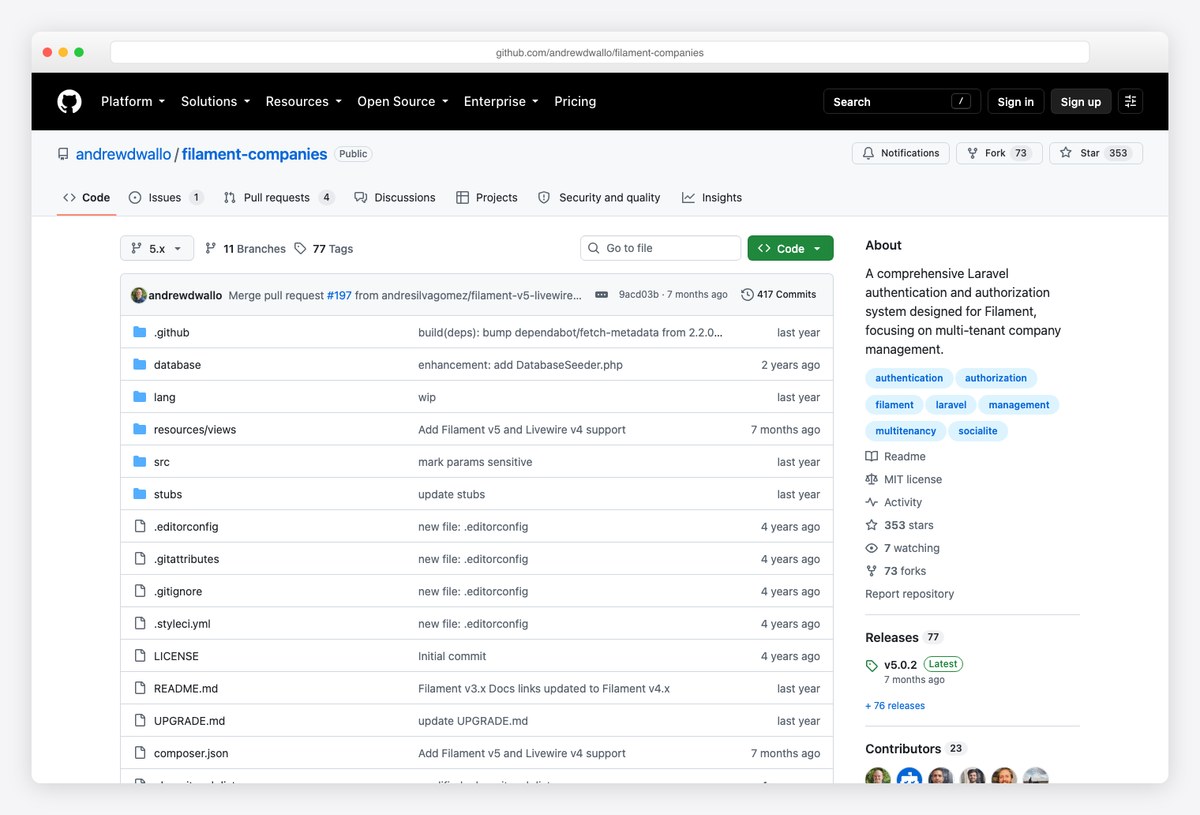Click the star icon beside 353 stars
This screenshot has width=1200, height=815.
(872, 525)
